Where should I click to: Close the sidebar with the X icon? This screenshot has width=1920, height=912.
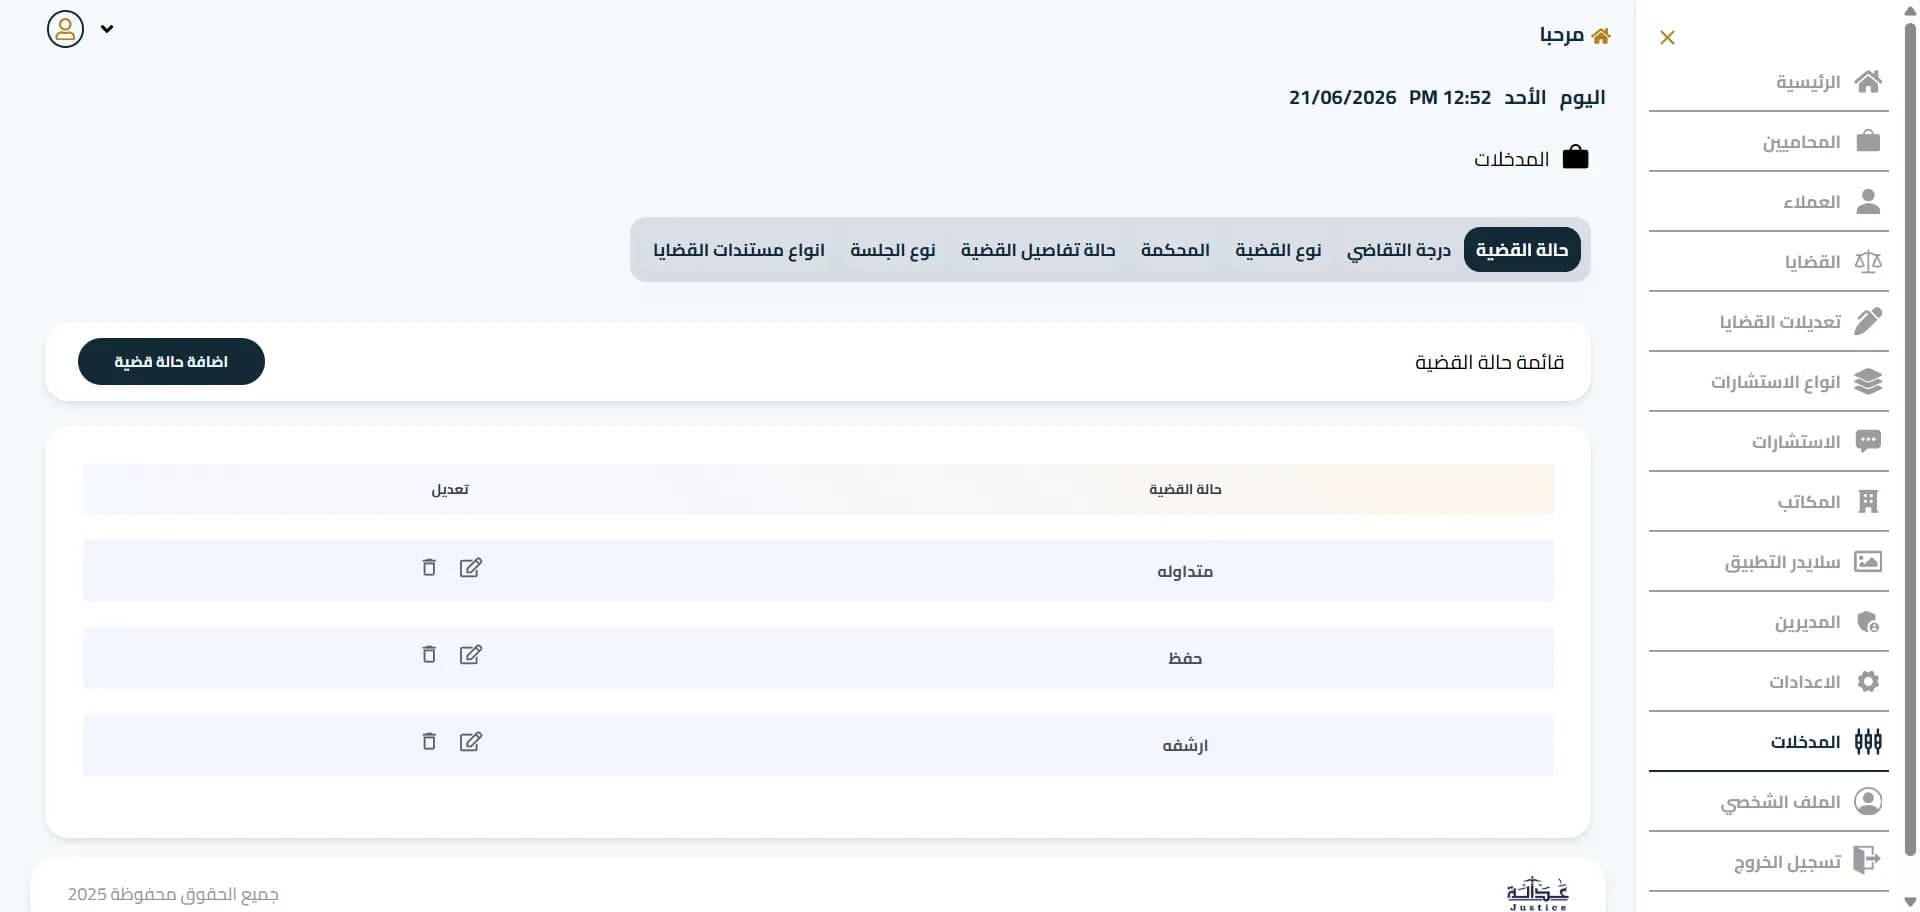click(1667, 38)
